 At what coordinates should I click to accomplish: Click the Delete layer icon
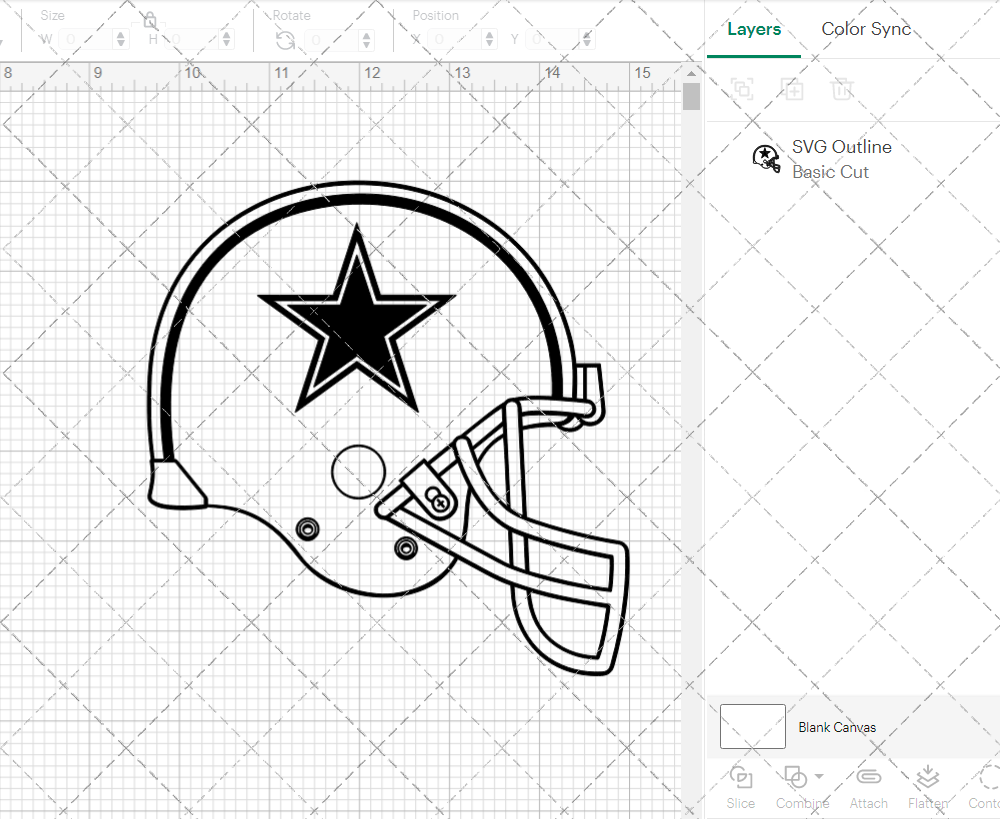843,90
